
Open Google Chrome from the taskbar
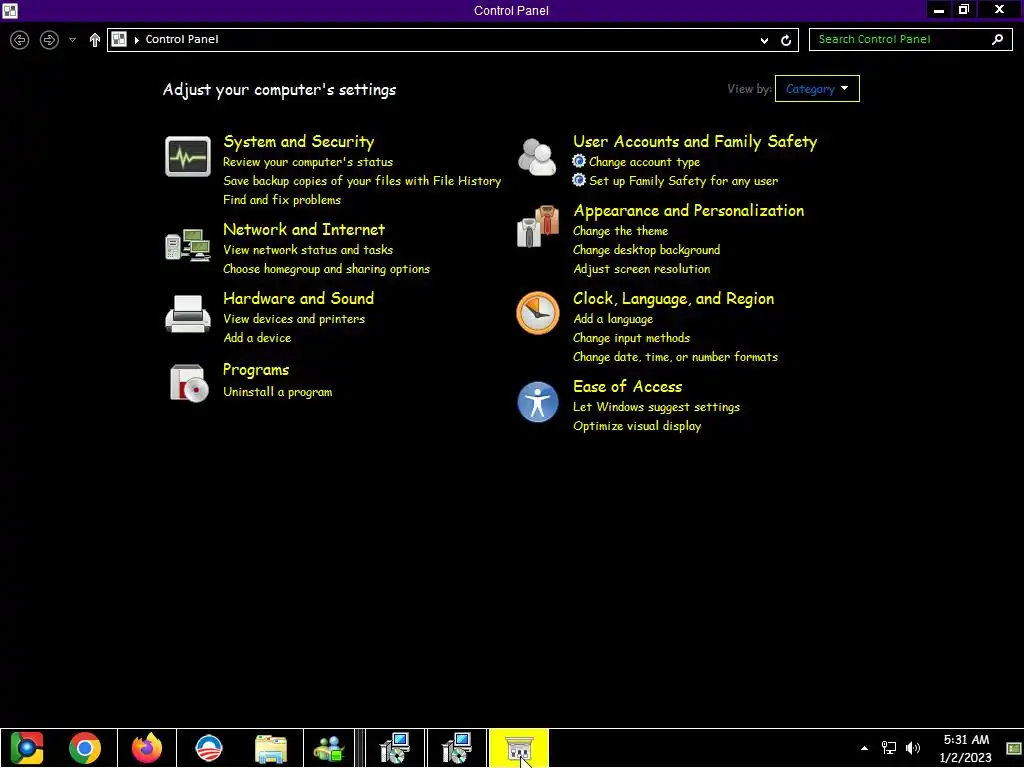(x=85, y=748)
